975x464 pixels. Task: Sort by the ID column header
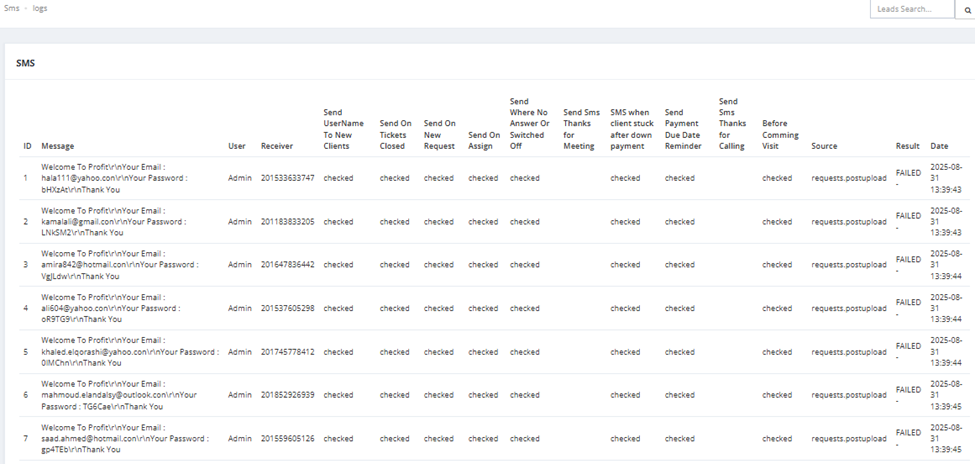(27, 146)
